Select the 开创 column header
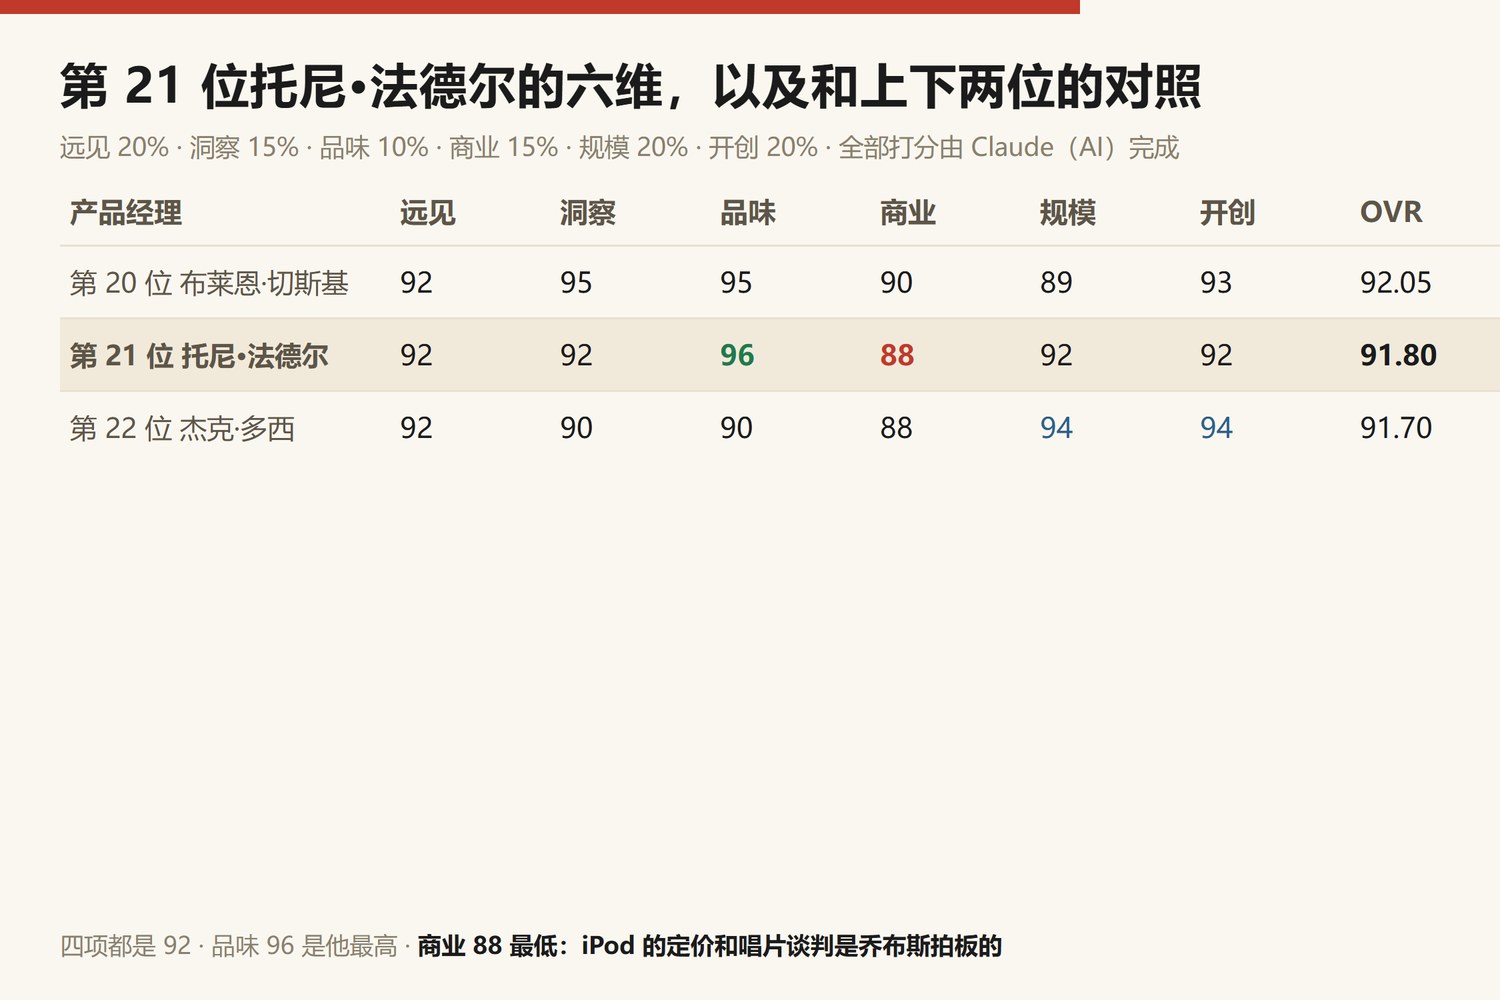Viewport: 1500px width, 1000px height. coord(1228,213)
